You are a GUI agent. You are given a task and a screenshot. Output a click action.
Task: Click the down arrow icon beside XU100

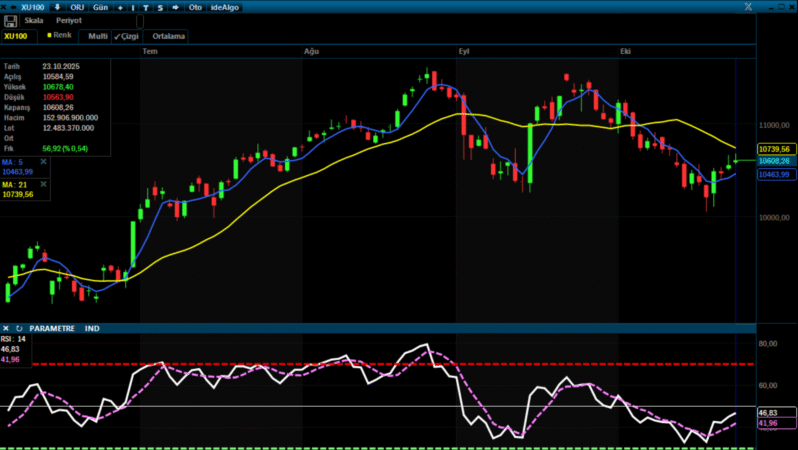pos(56,7)
